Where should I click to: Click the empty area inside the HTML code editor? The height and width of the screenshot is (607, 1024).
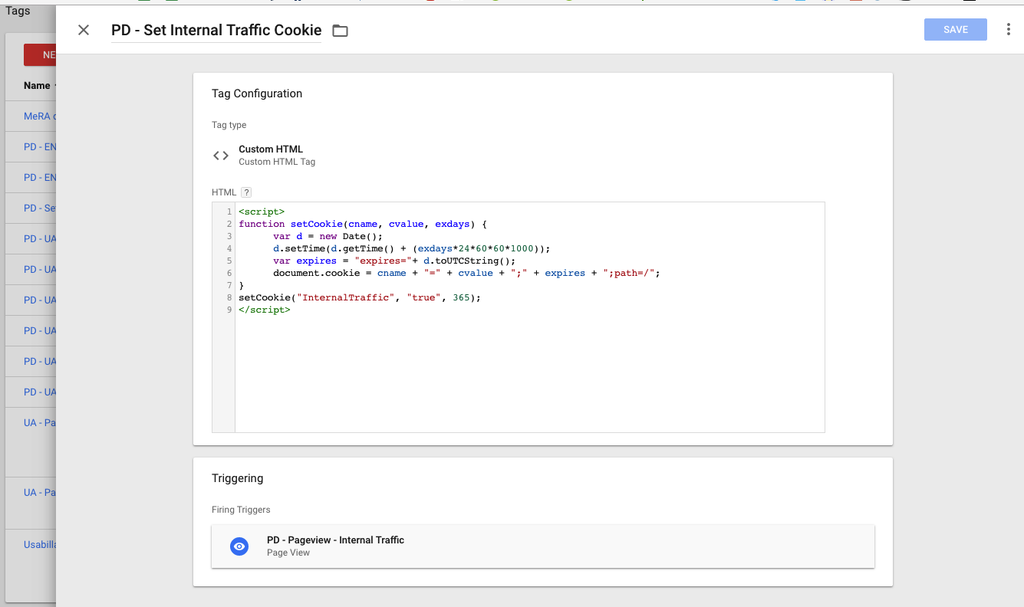[529, 372]
